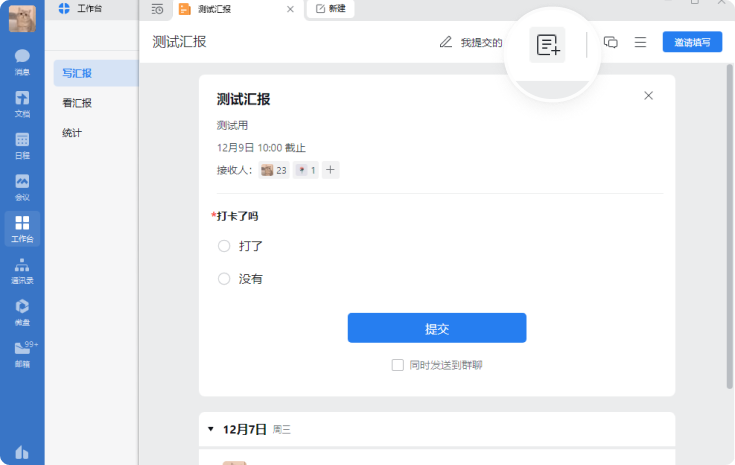Click 我提交的 link
The width and height of the screenshot is (735, 465).
point(481,43)
